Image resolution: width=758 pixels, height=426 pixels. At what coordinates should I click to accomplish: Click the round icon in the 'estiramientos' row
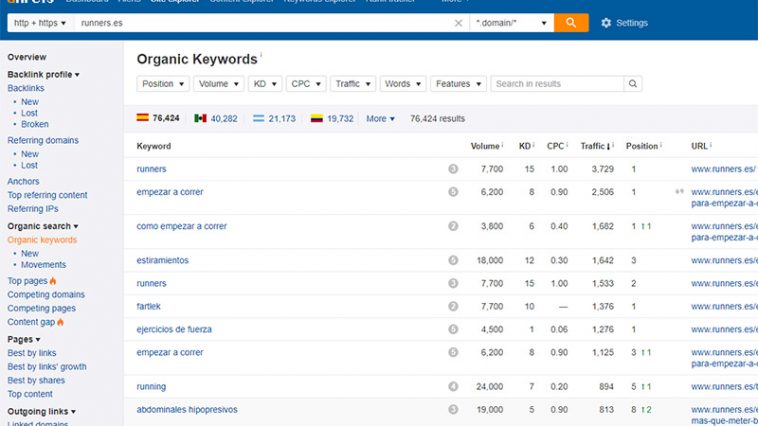pyautogui.click(x=453, y=260)
